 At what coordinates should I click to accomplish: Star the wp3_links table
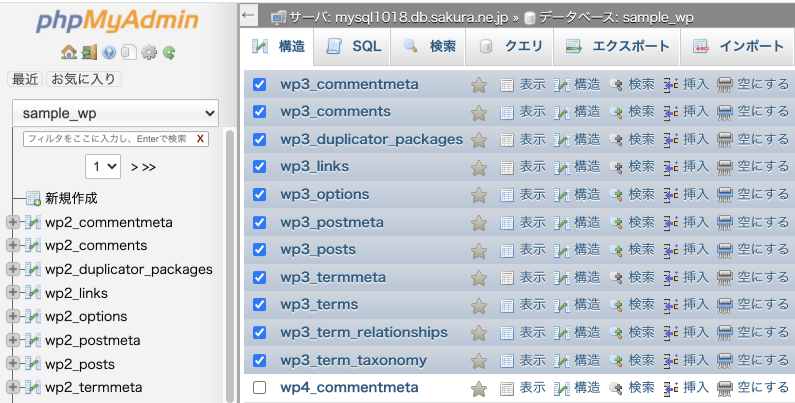(x=479, y=168)
